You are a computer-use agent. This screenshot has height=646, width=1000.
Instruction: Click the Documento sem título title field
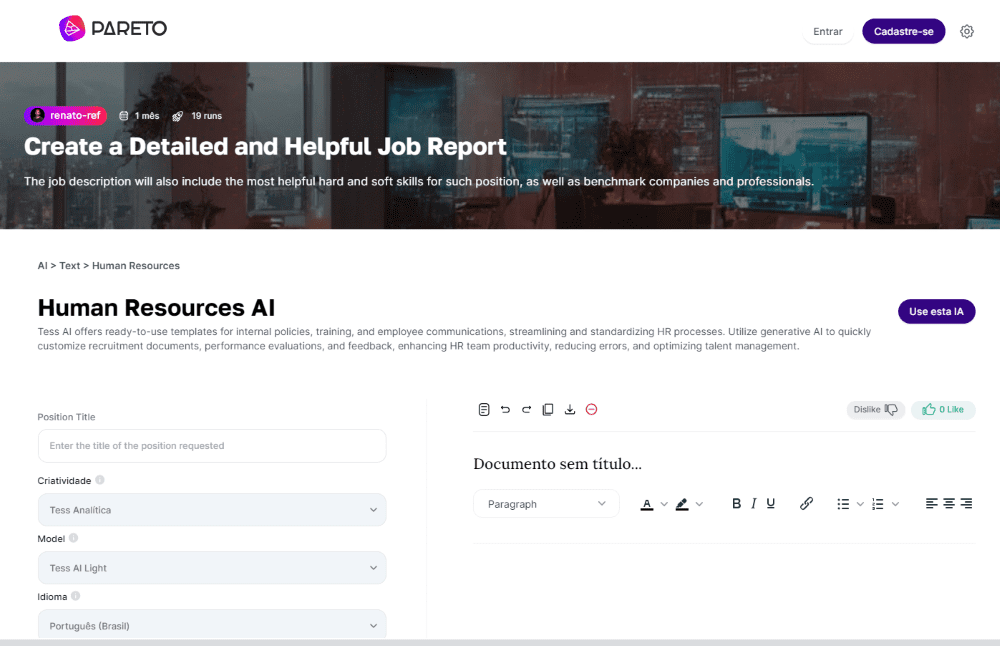557,464
